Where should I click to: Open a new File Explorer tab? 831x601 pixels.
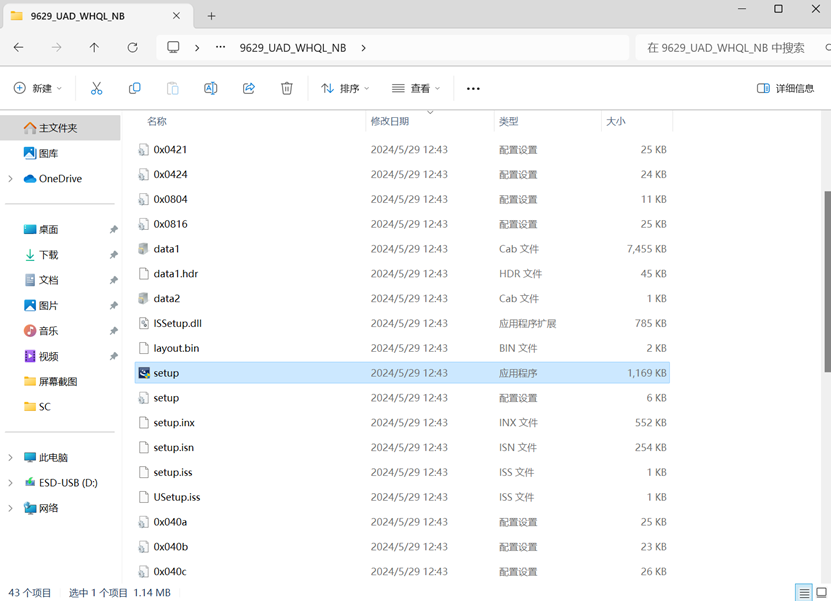[x=211, y=16]
